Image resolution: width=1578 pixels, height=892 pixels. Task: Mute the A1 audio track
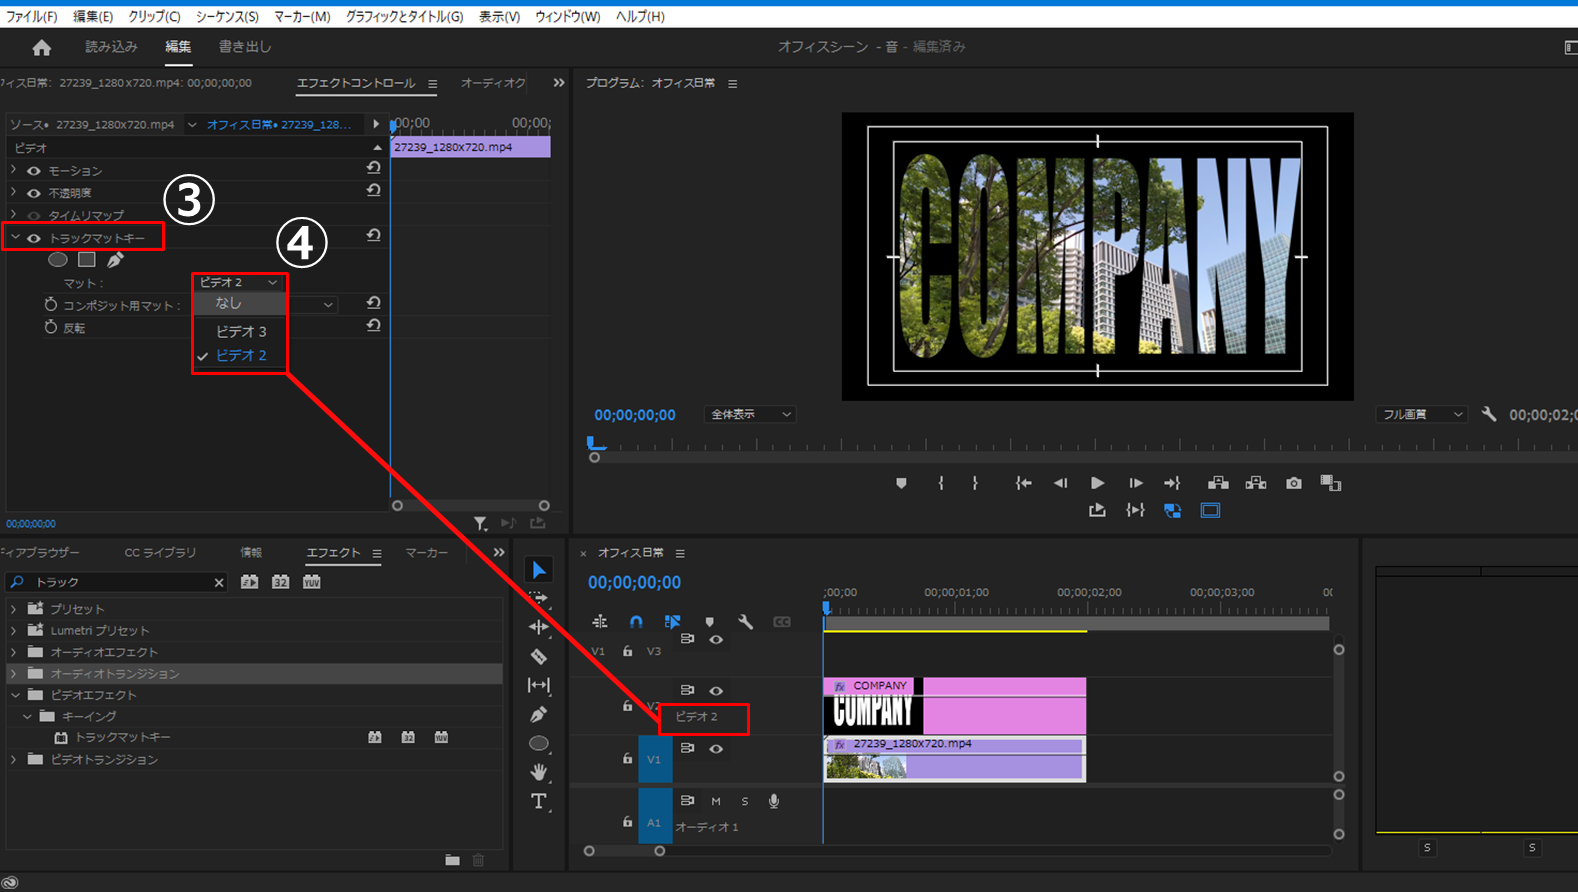click(716, 801)
